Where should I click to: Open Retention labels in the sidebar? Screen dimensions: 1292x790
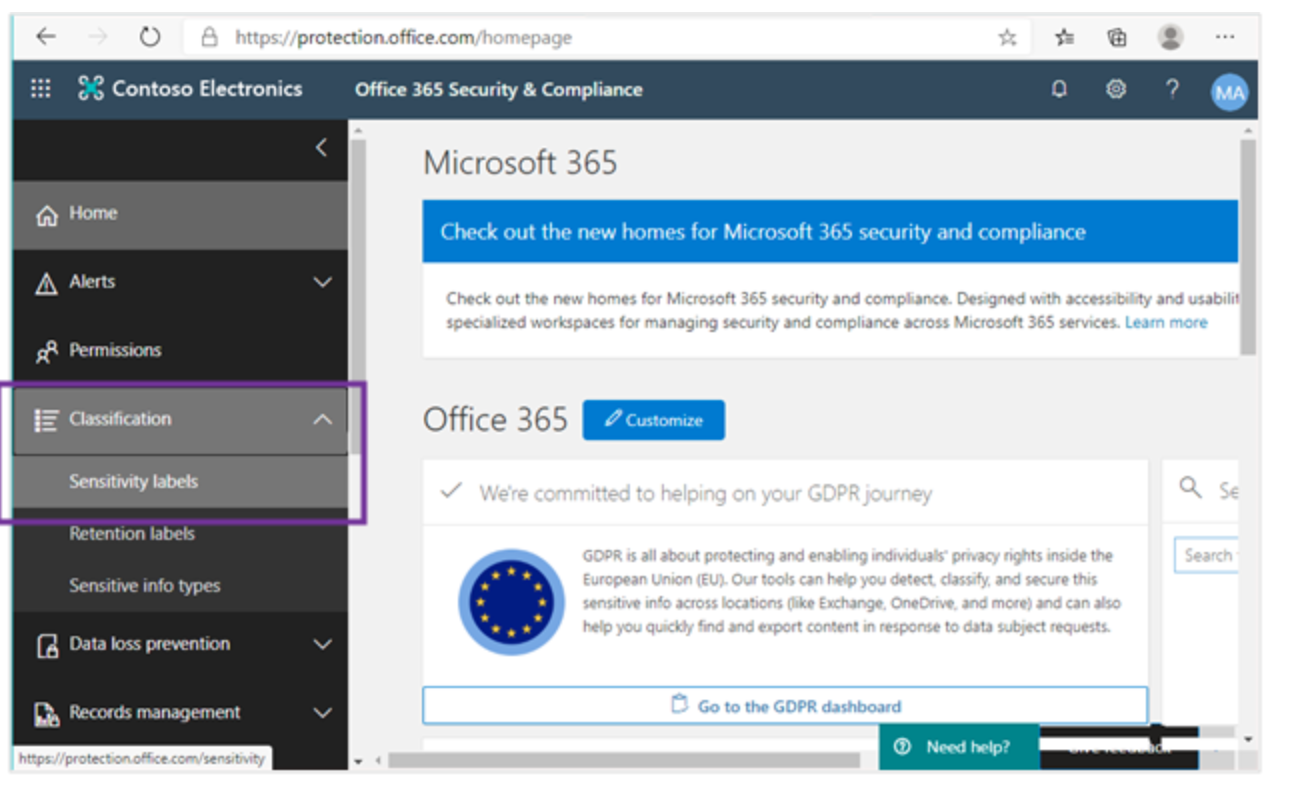click(x=131, y=533)
